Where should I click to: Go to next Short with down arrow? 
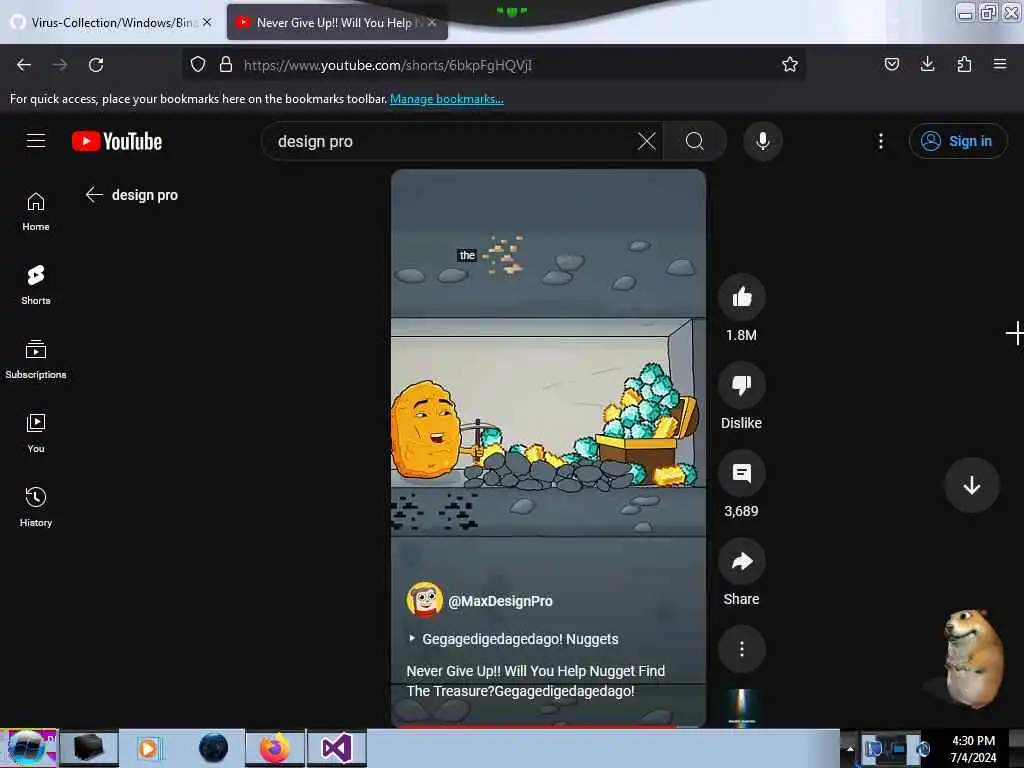click(971, 485)
